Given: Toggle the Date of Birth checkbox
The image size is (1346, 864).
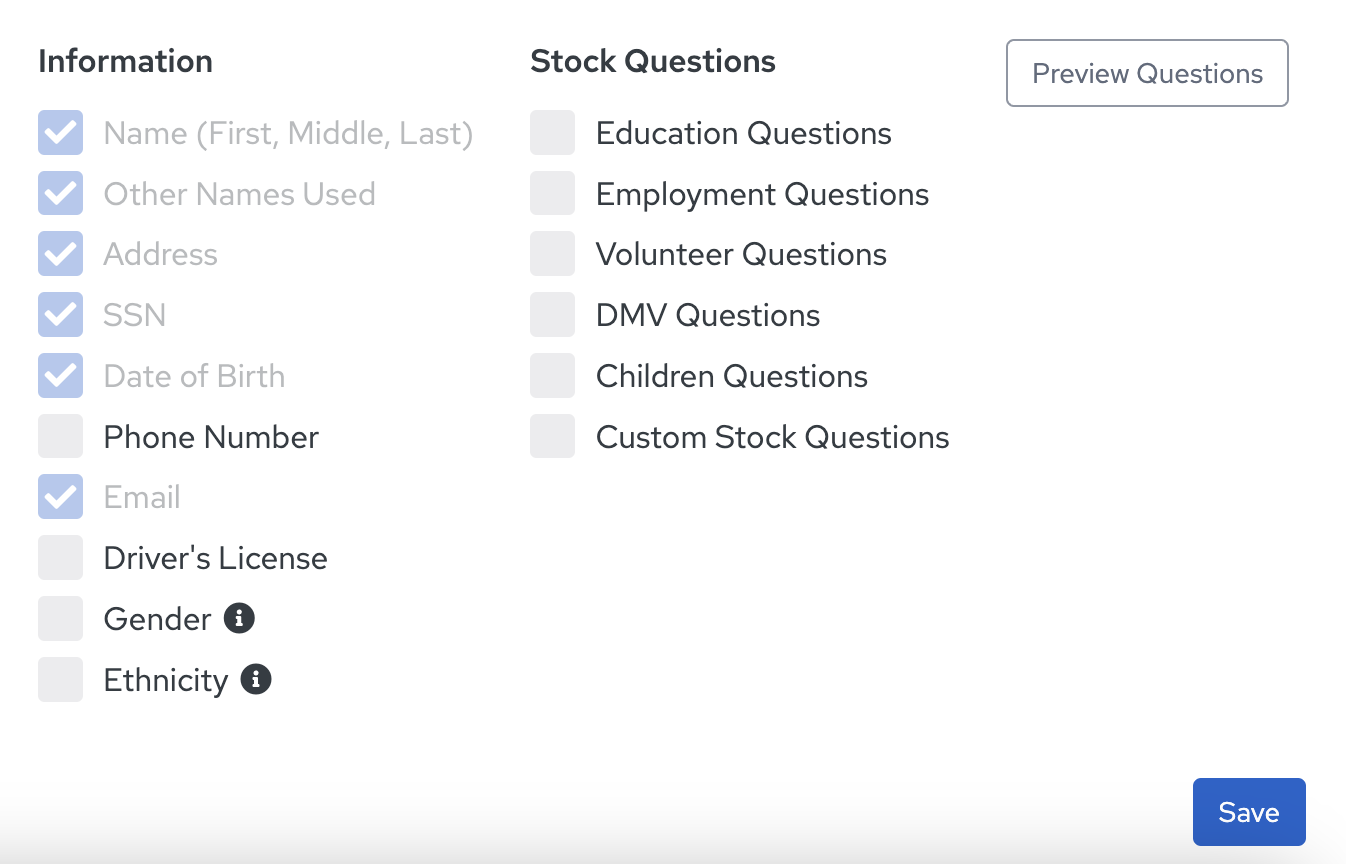Looking at the screenshot, I should click(x=61, y=375).
